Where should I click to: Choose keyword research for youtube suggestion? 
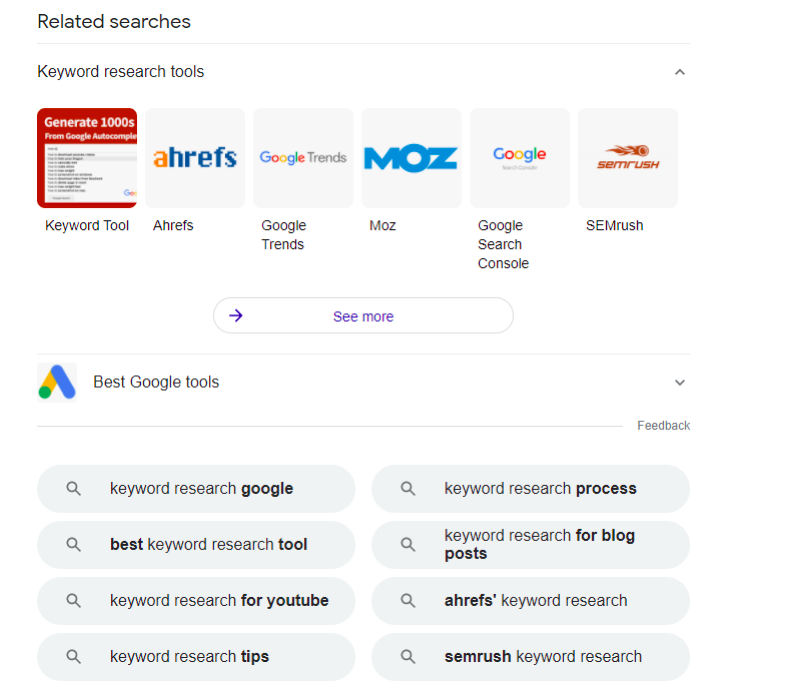pyautogui.click(x=218, y=601)
